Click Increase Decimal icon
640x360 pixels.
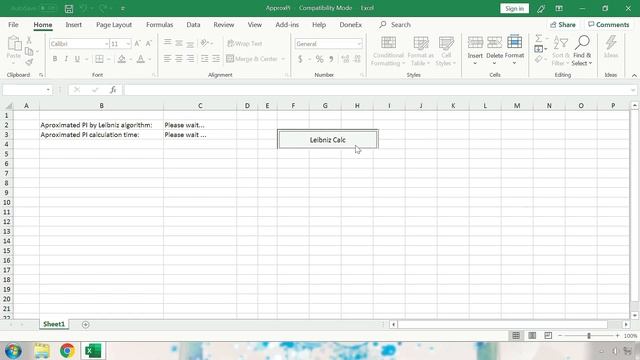345,59
